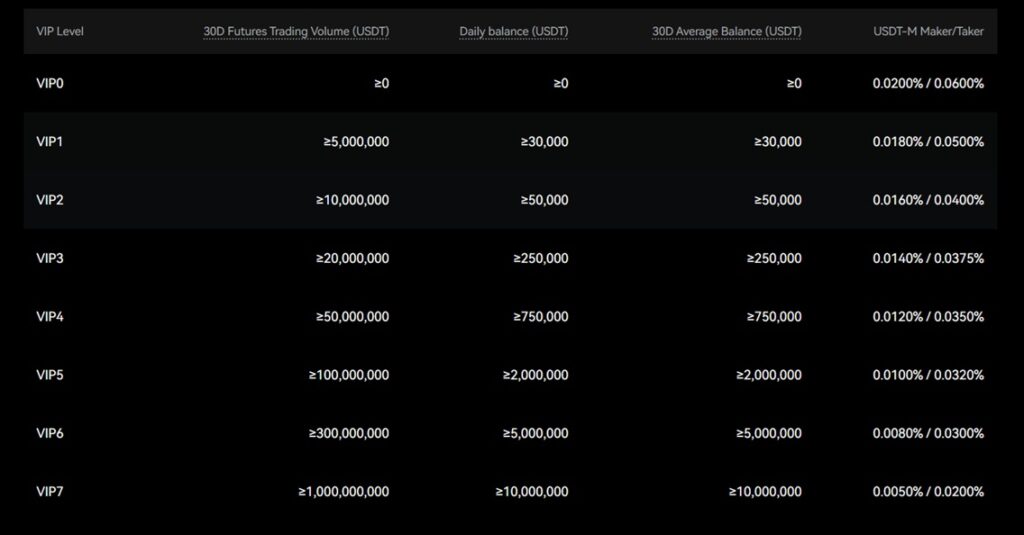Click the 0.0100% / 0.0320% fee cell
The height and width of the screenshot is (535, 1024).
click(x=928, y=375)
